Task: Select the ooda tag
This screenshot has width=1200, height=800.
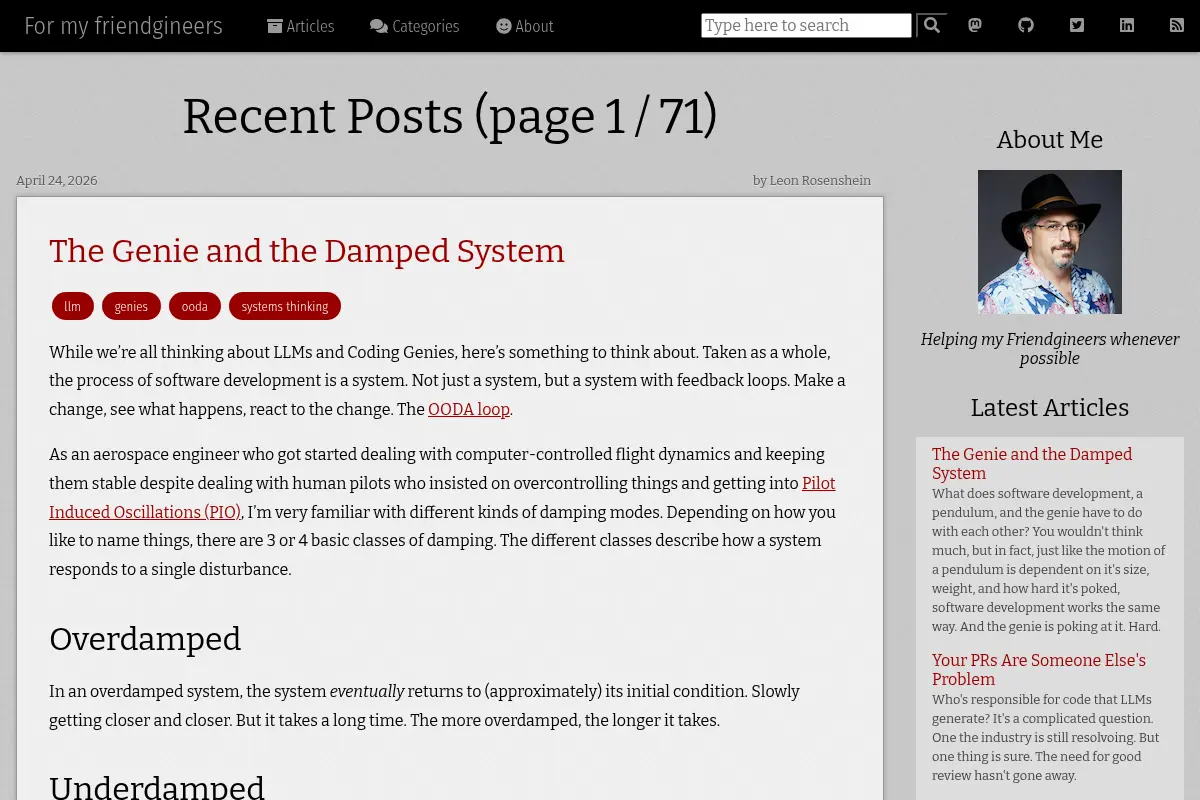Action: tap(195, 306)
